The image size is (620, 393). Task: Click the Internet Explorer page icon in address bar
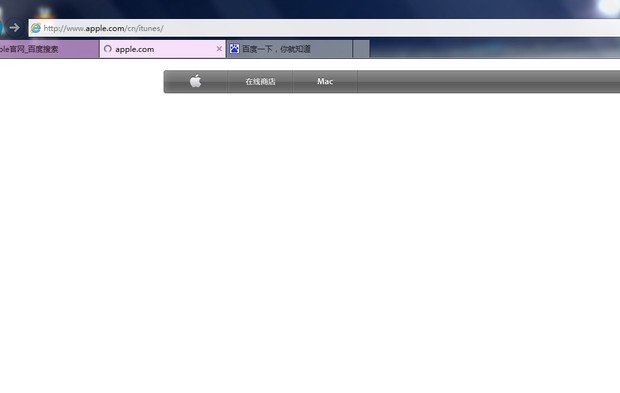tap(36, 28)
